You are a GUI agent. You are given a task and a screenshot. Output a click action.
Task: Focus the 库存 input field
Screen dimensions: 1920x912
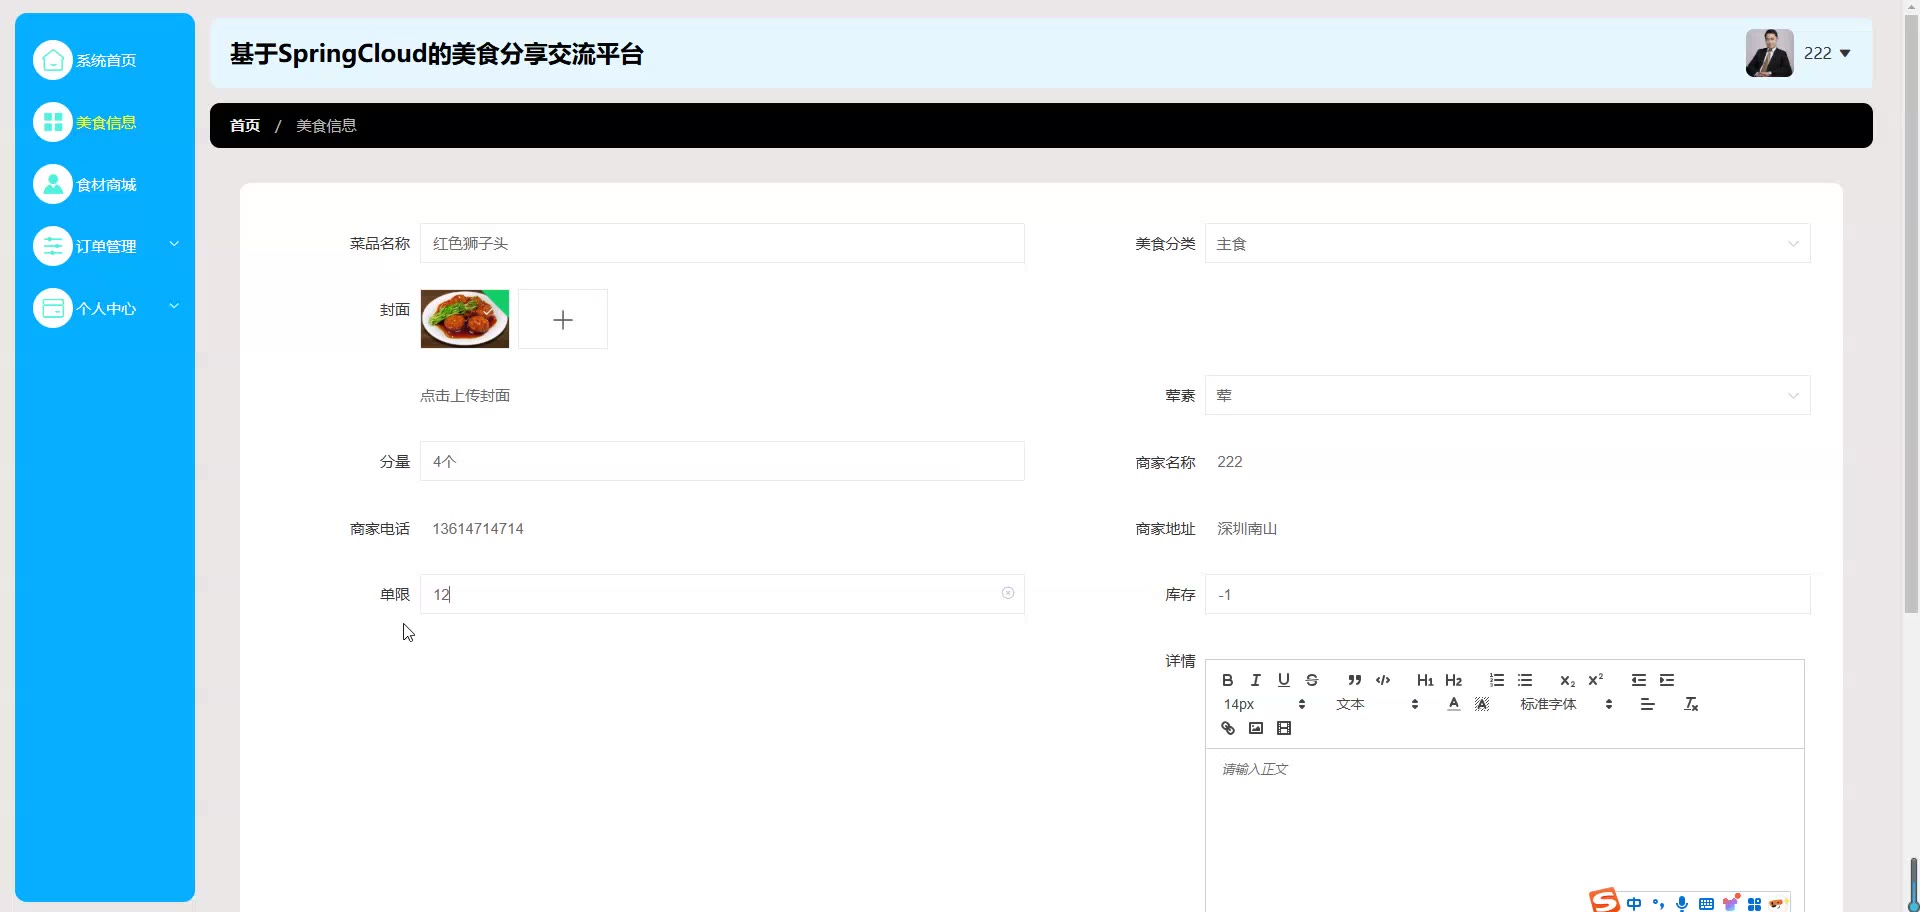[1507, 594]
